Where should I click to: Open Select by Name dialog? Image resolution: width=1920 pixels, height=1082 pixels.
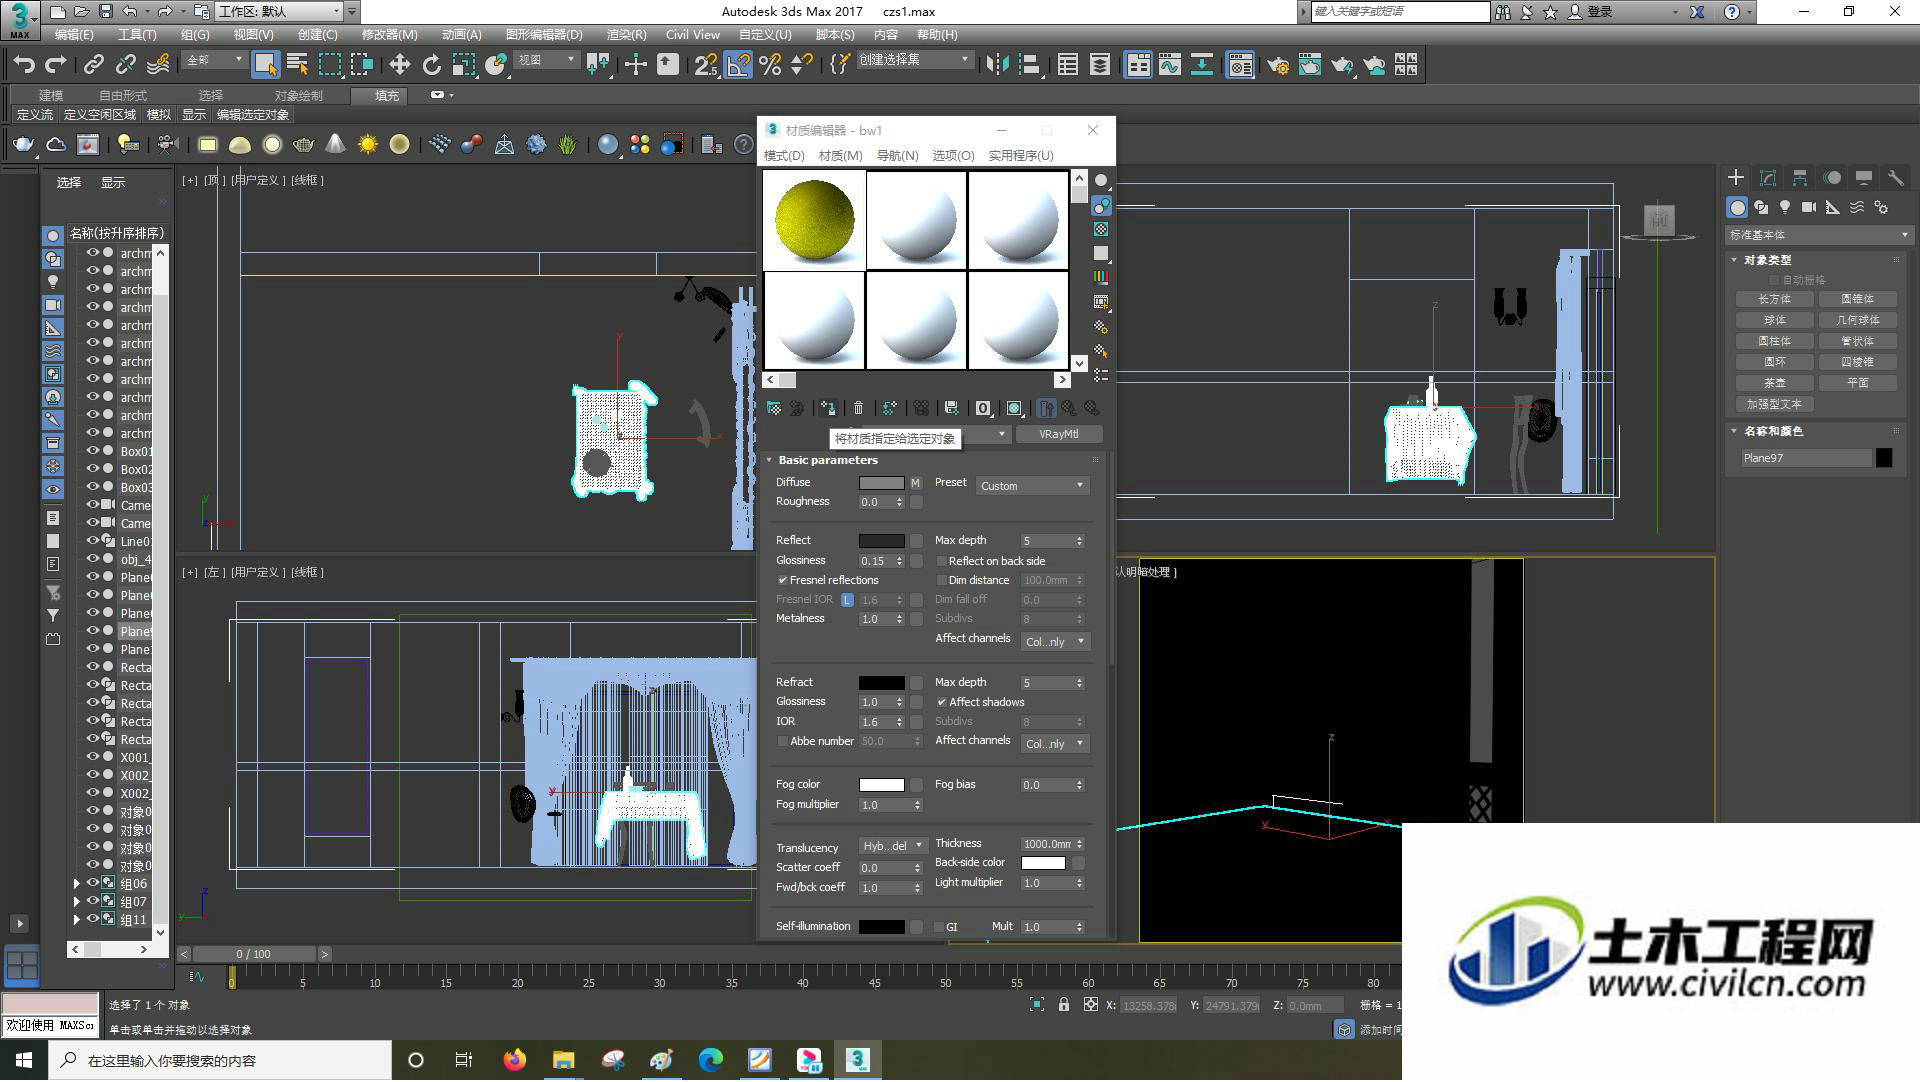pyautogui.click(x=297, y=65)
